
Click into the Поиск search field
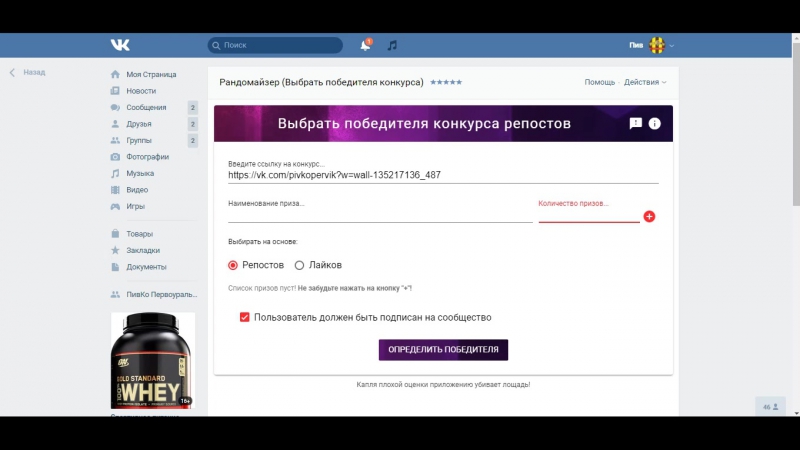point(275,45)
